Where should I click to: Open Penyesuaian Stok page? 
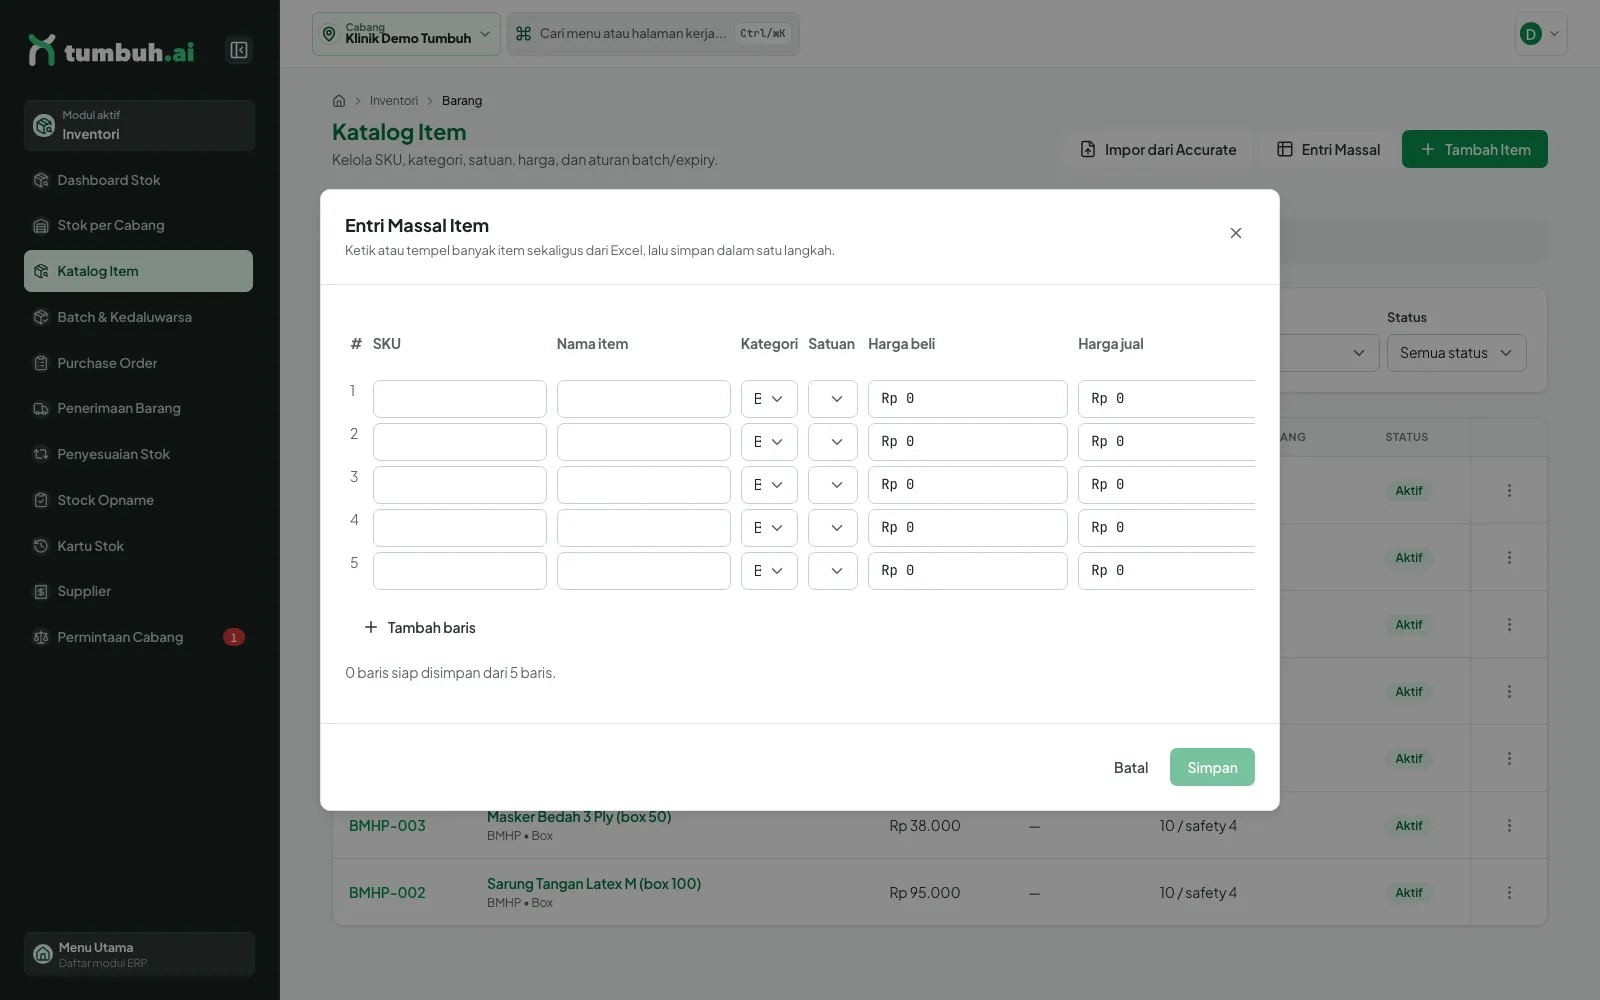pyautogui.click(x=138, y=454)
